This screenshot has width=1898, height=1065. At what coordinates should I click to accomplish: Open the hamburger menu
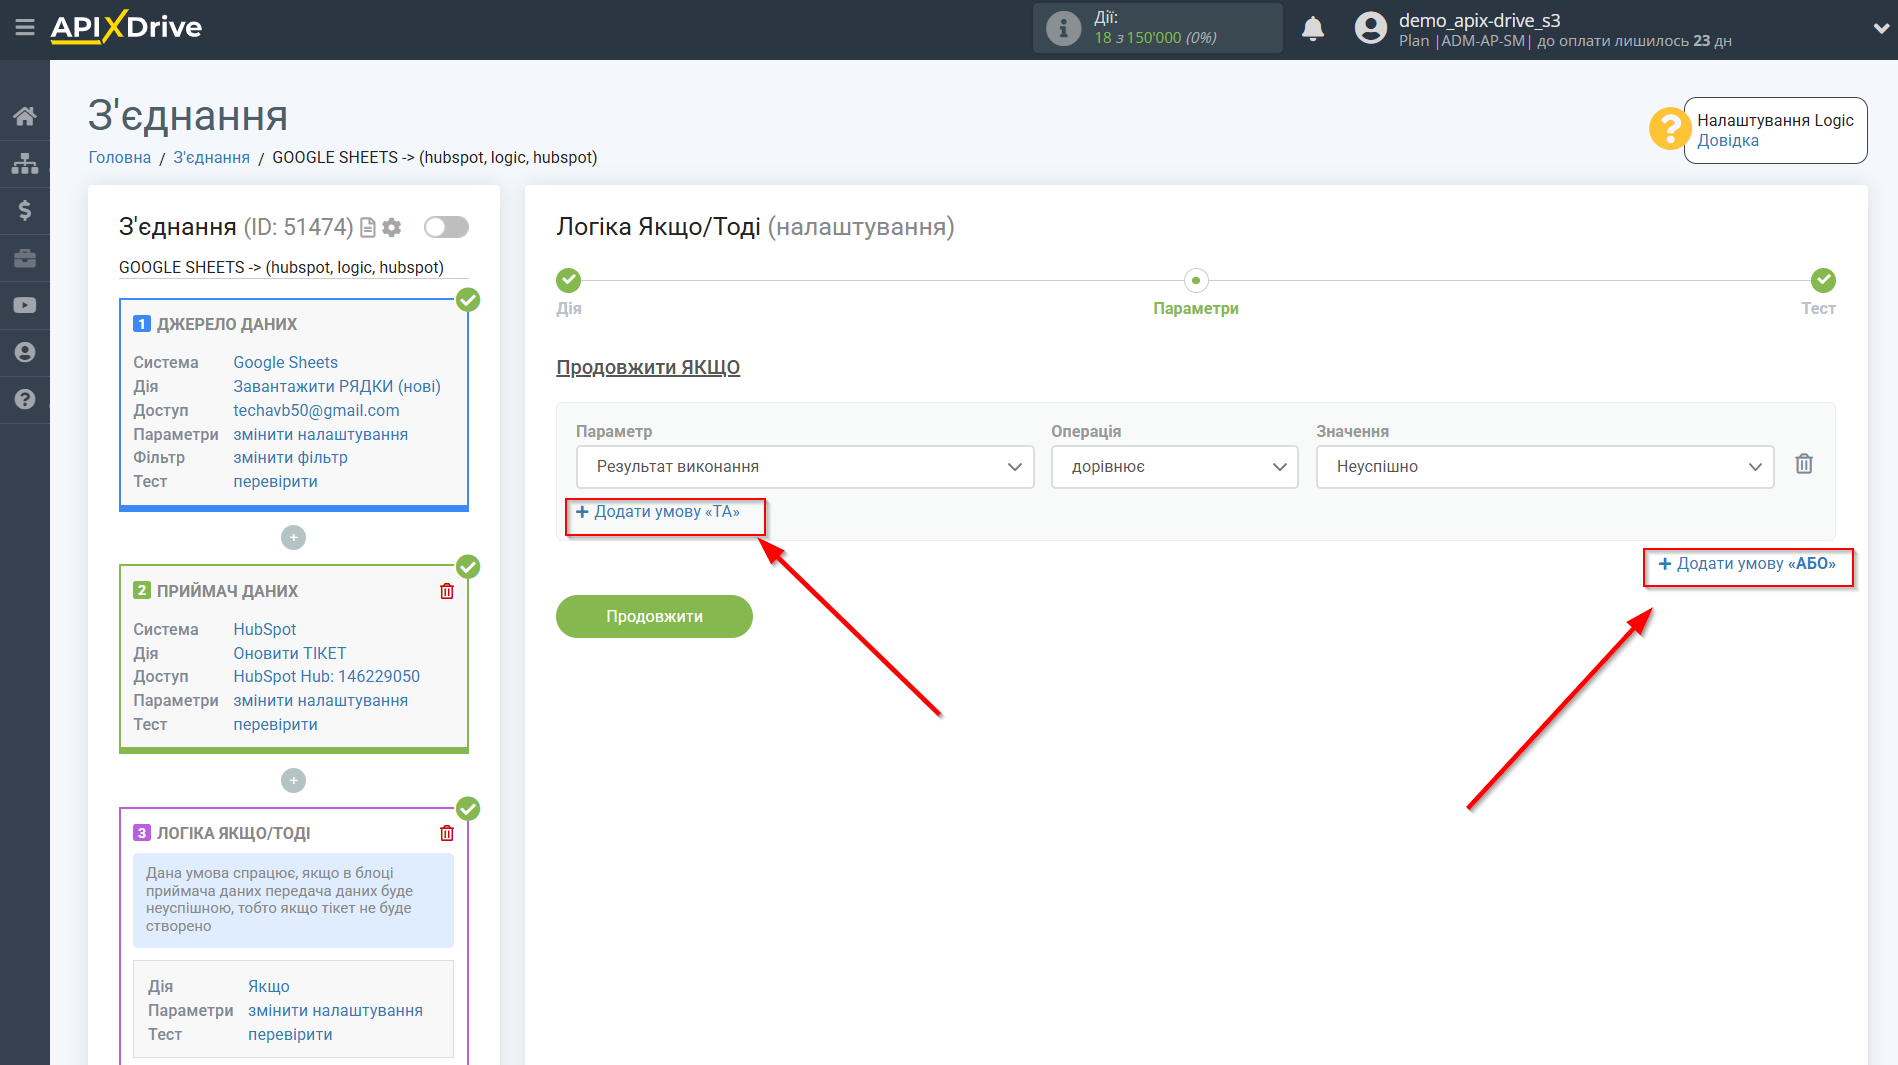25,28
